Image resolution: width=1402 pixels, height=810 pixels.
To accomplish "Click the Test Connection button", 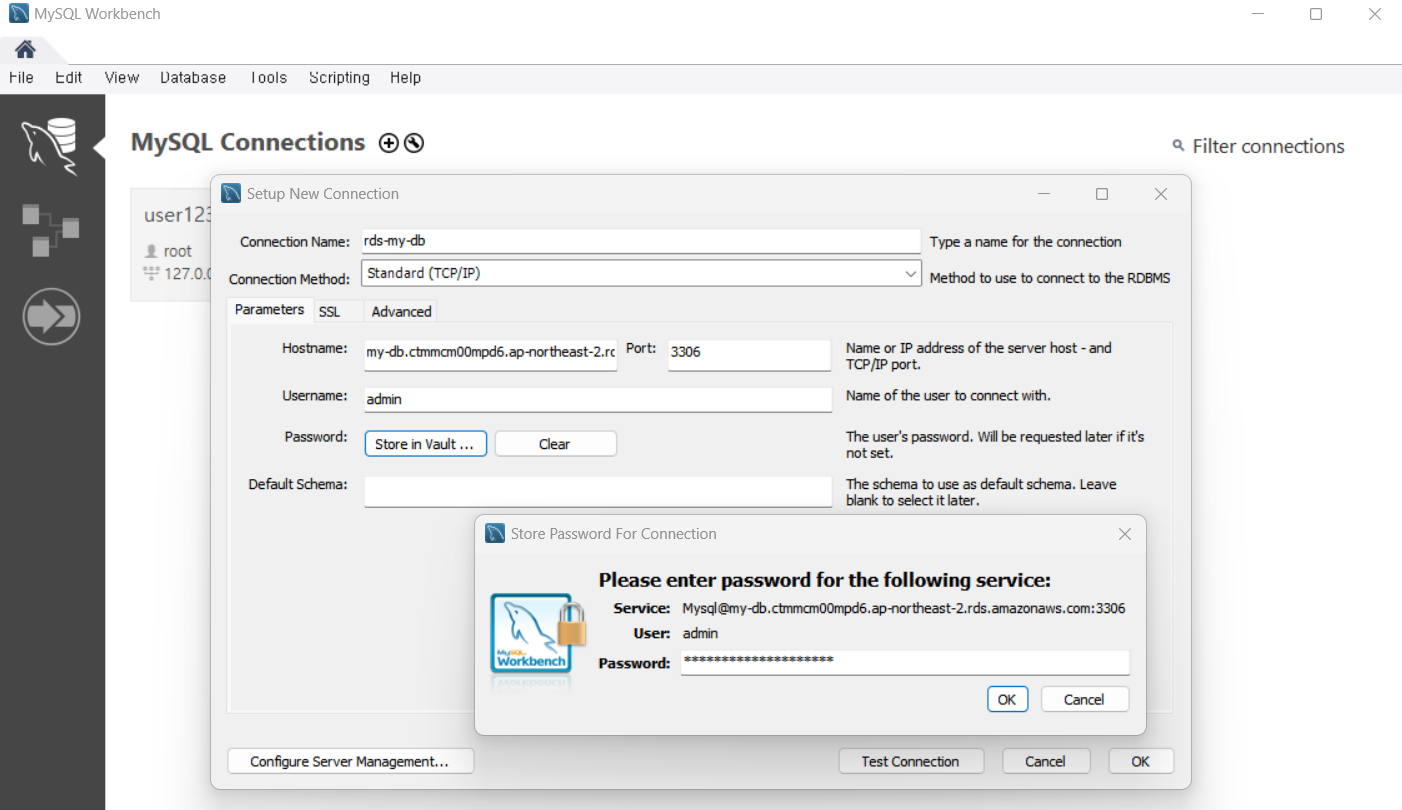I will 911,761.
